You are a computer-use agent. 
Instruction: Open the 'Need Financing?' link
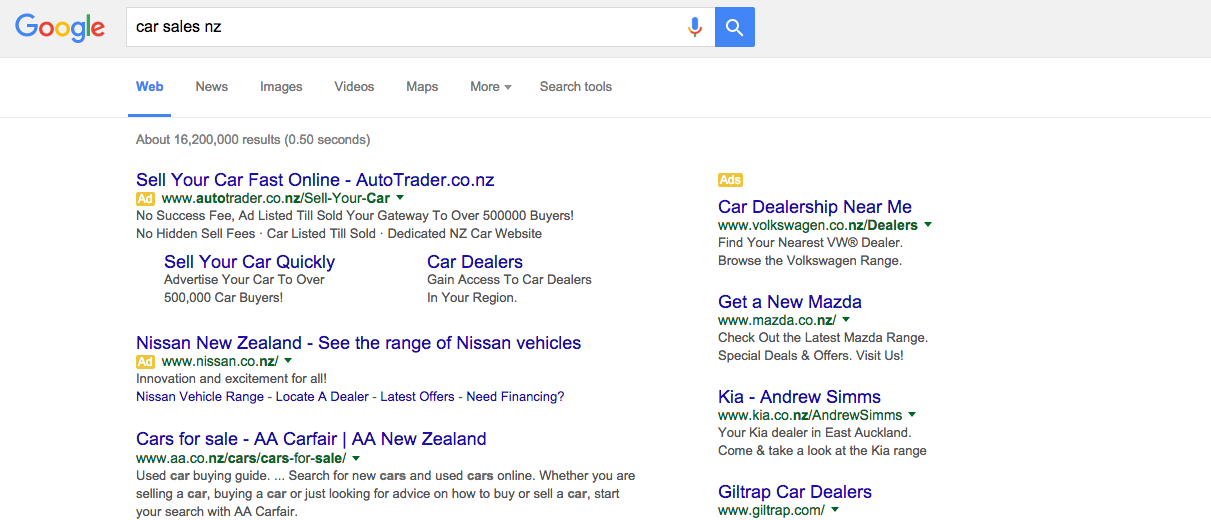click(x=515, y=397)
